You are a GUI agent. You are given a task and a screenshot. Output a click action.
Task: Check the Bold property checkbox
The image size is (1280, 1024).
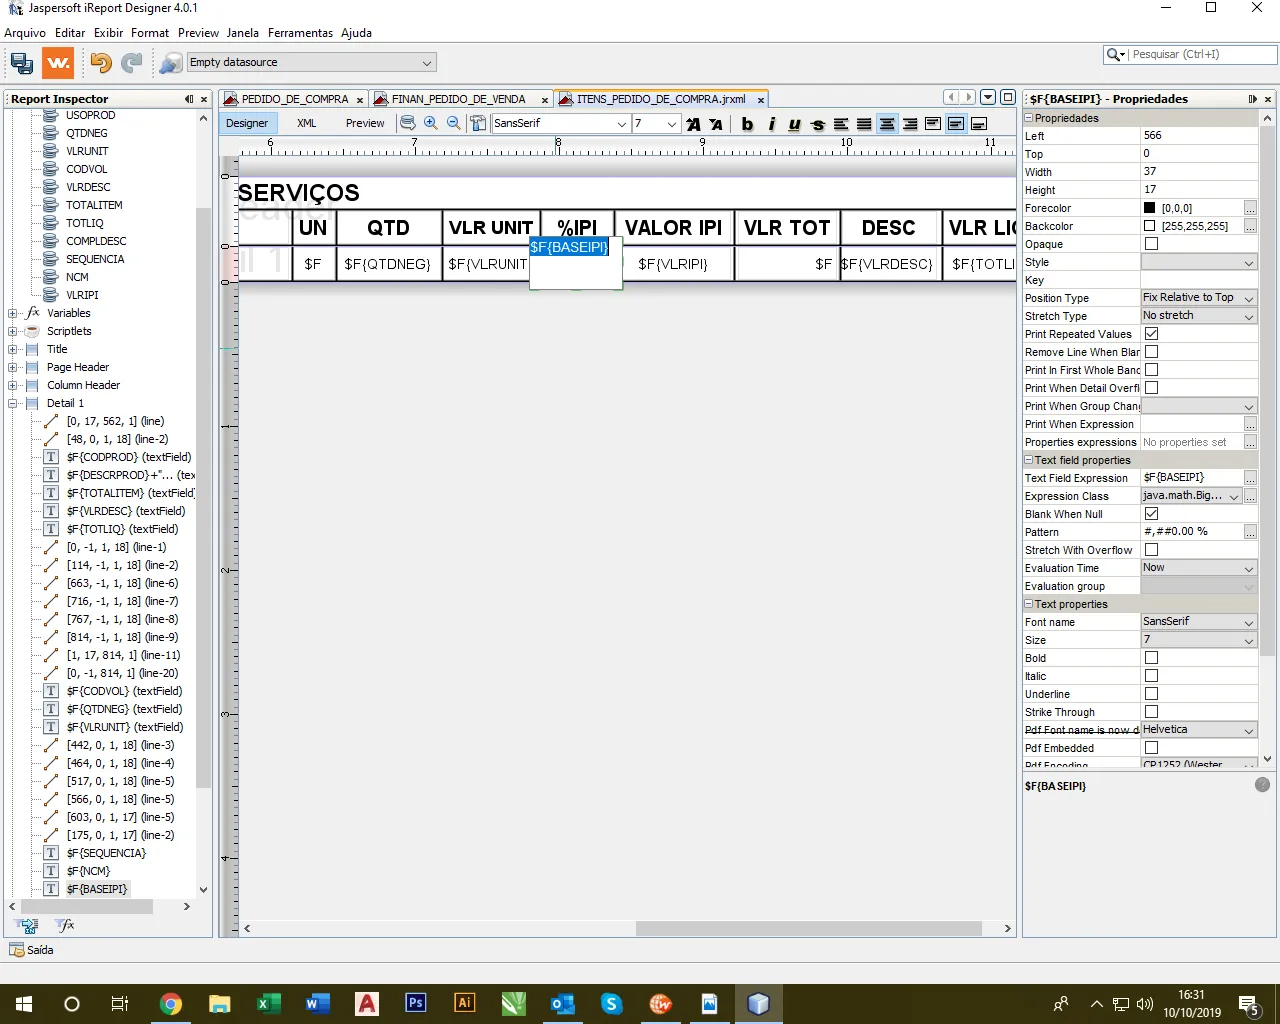[x=1151, y=658]
